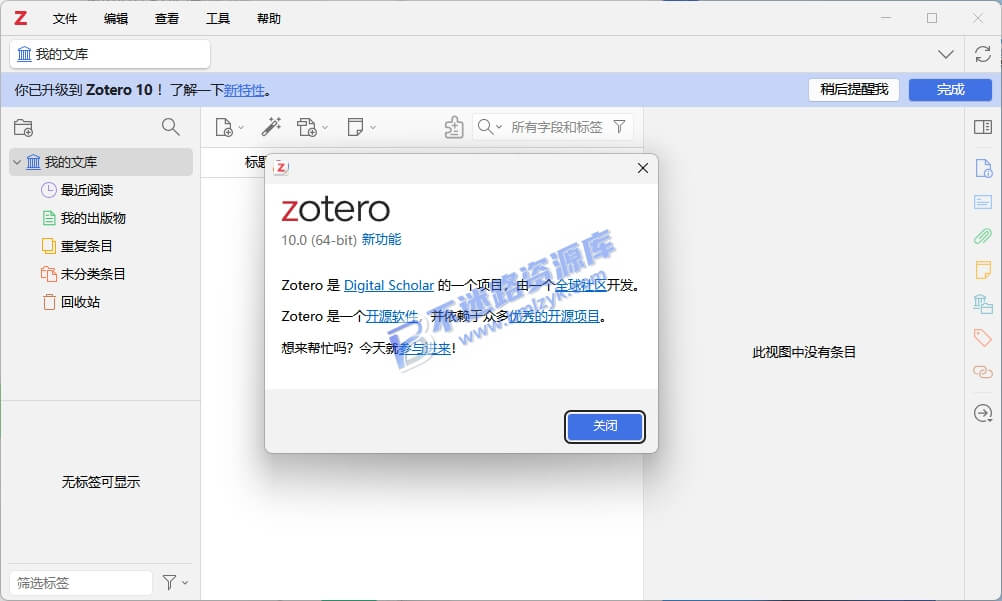Click the sync refresh icon
Image resolution: width=1002 pixels, height=601 pixels.
pos(983,54)
